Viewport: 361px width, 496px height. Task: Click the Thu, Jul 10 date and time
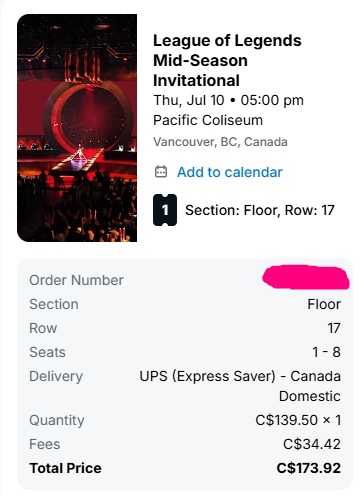coord(228,100)
